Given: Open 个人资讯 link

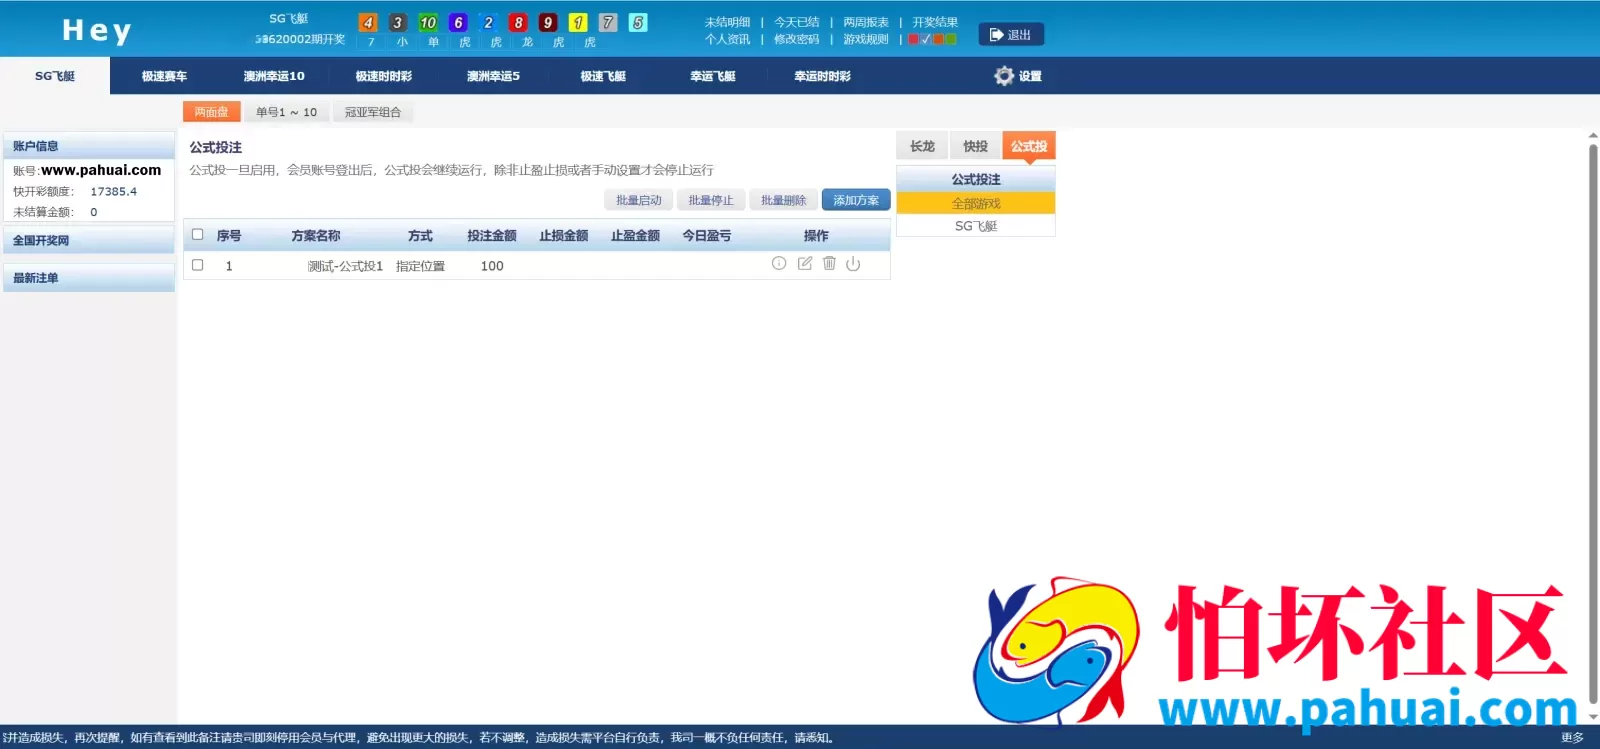Looking at the screenshot, I should point(727,40).
